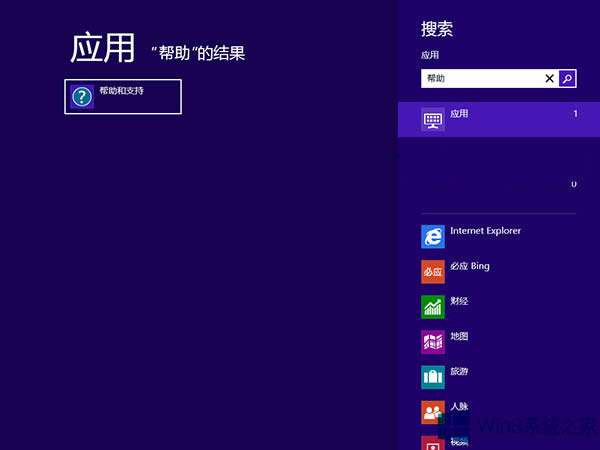This screenshot has width=600, height=450.
Task: Choose the 应用 search category label
Action: click(x=459, y=114)
